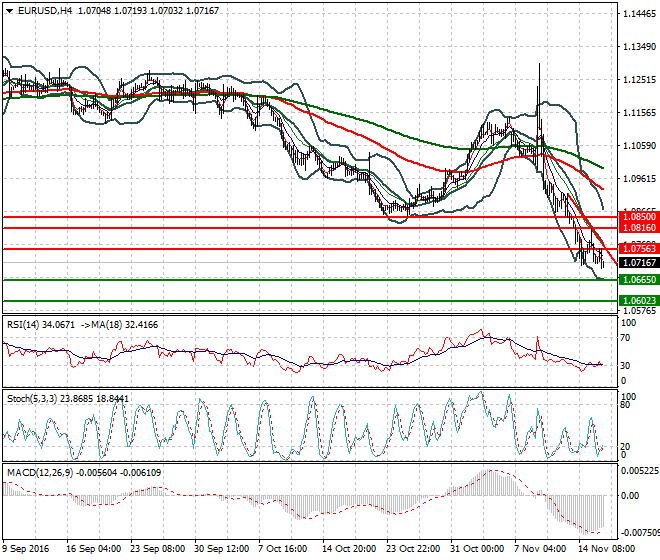This screenshot has height=560, width=660.
Task: Select the 1.08500 red resistance level label
Action: tap(639, 217)
